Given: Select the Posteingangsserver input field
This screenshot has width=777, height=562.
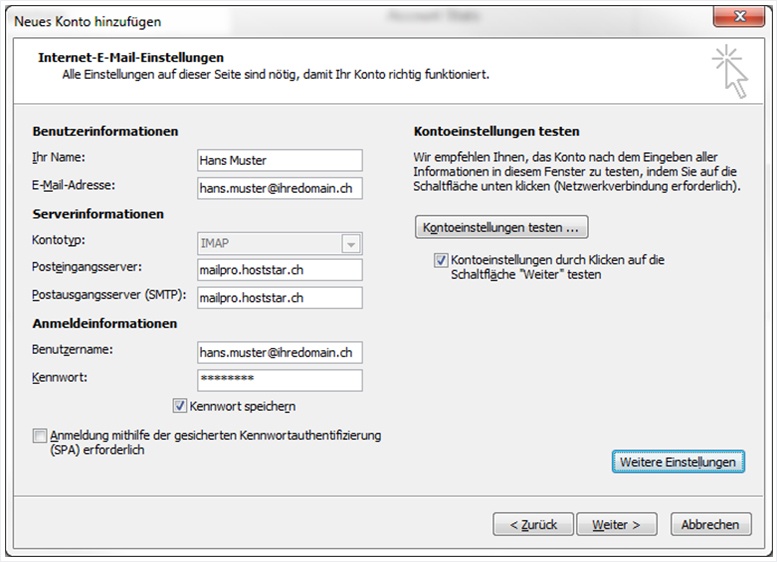Looking at the screenshot, I should tap(280, 270).
